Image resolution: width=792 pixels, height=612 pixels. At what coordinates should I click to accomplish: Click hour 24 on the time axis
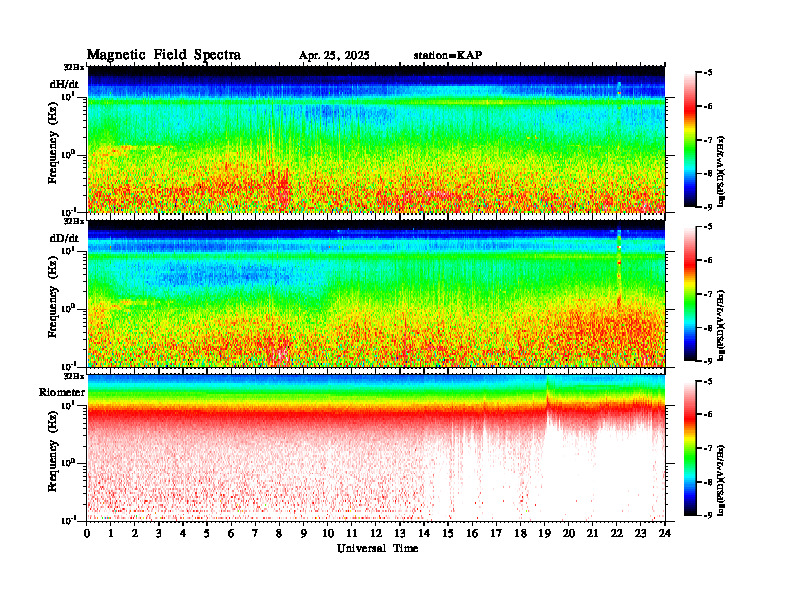(665, 533)
